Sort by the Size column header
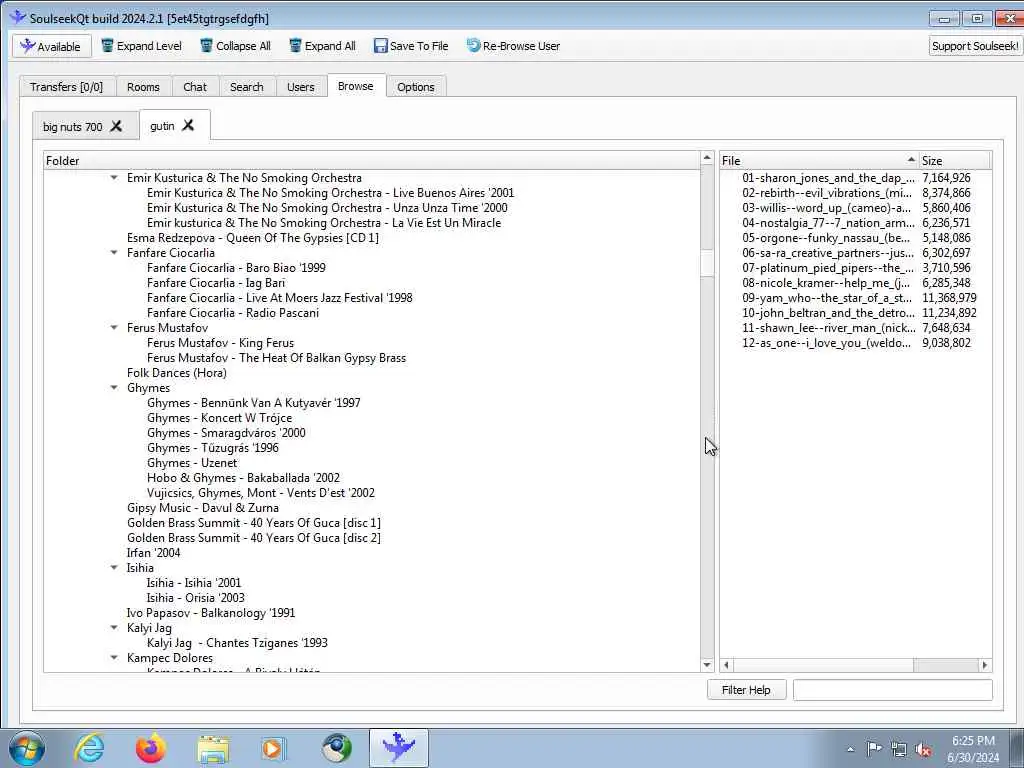Viewport: 1024px width, 768px height. tap(955, 161)
